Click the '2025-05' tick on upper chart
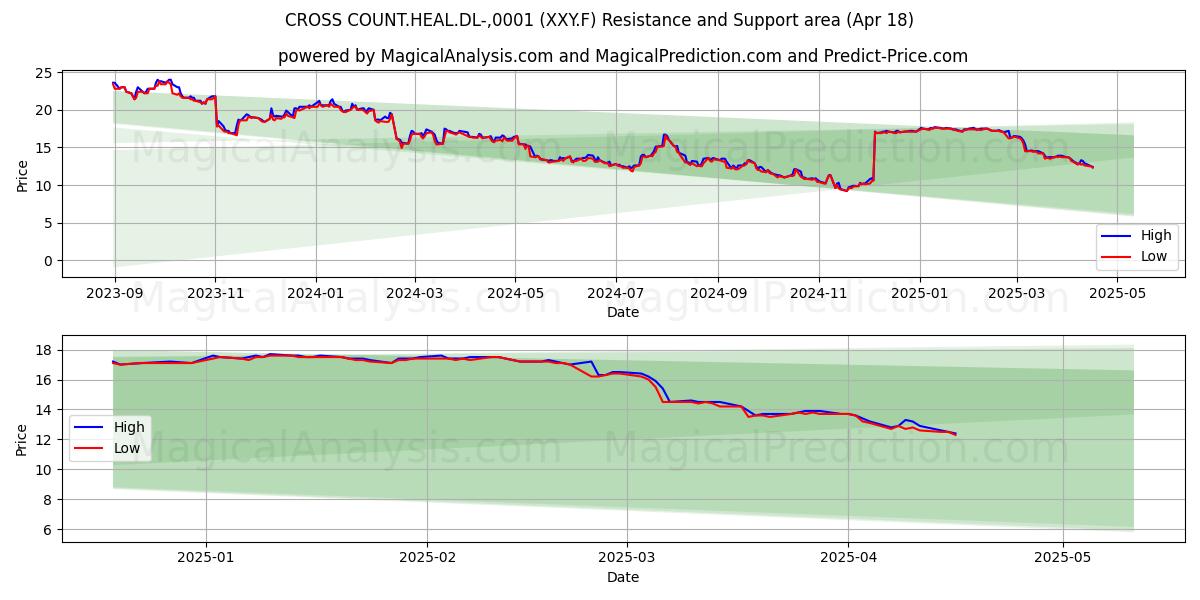 point(1116,293)
